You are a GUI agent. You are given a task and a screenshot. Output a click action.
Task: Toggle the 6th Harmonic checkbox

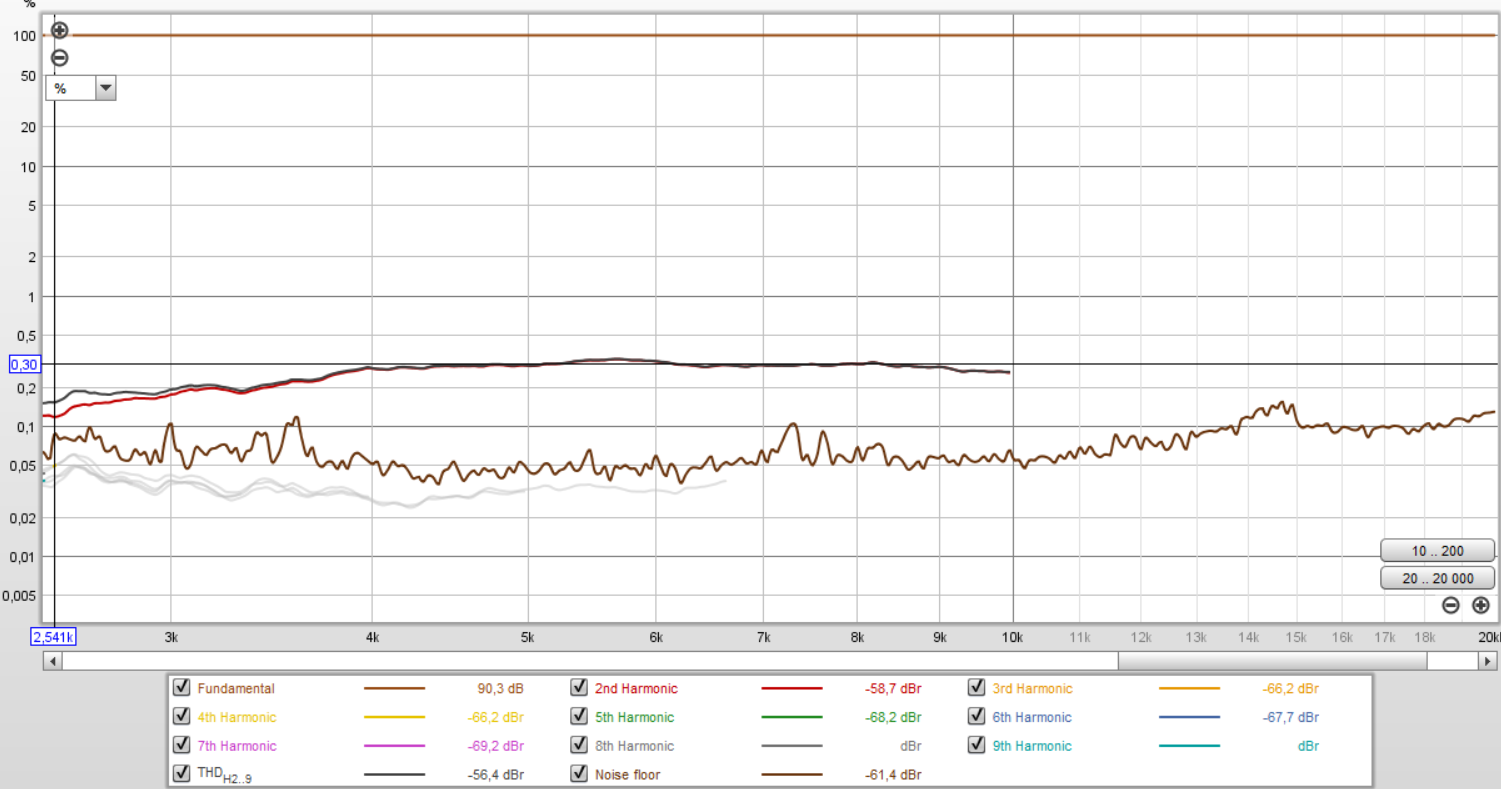coord(976,717)
